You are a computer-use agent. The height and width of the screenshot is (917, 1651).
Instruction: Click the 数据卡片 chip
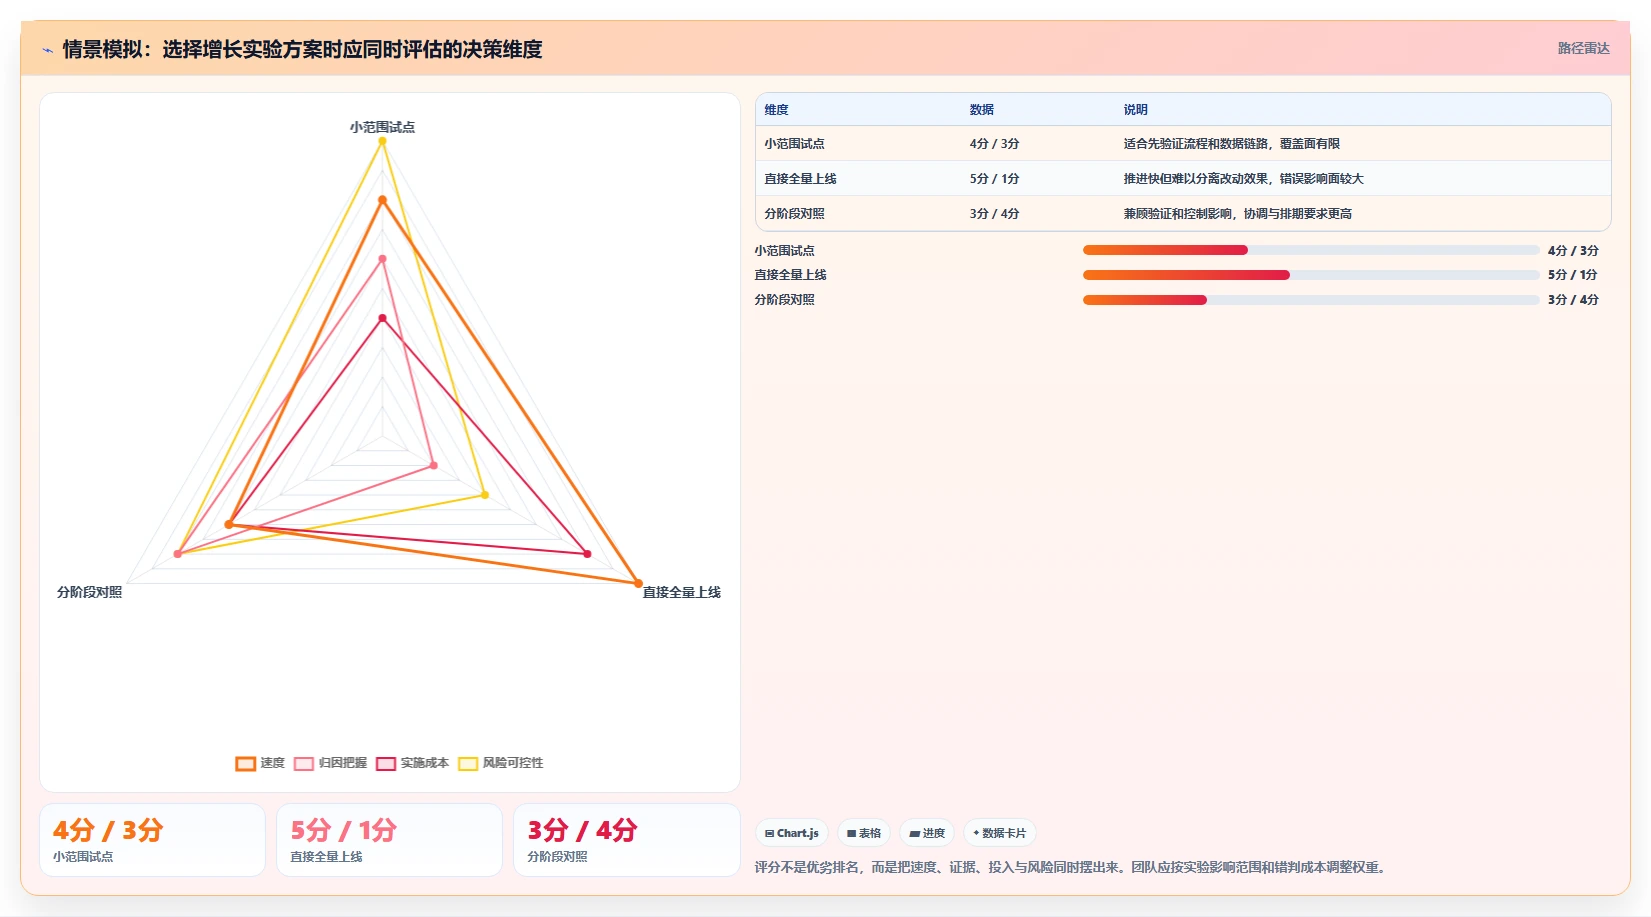(1000, 833)
